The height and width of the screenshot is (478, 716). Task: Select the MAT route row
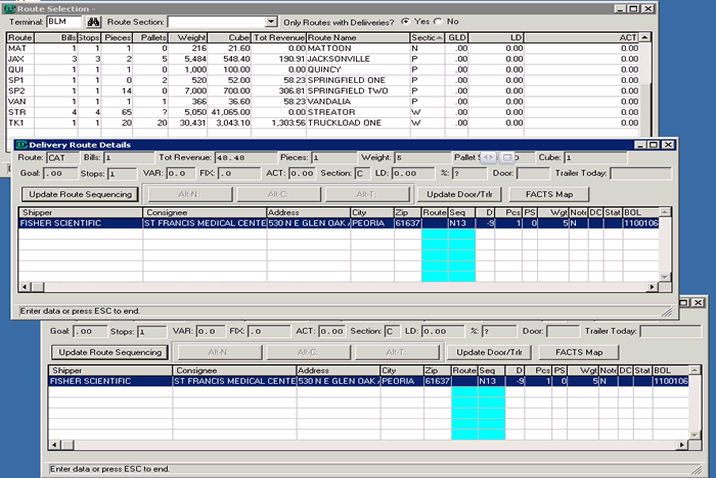point(323,48)
